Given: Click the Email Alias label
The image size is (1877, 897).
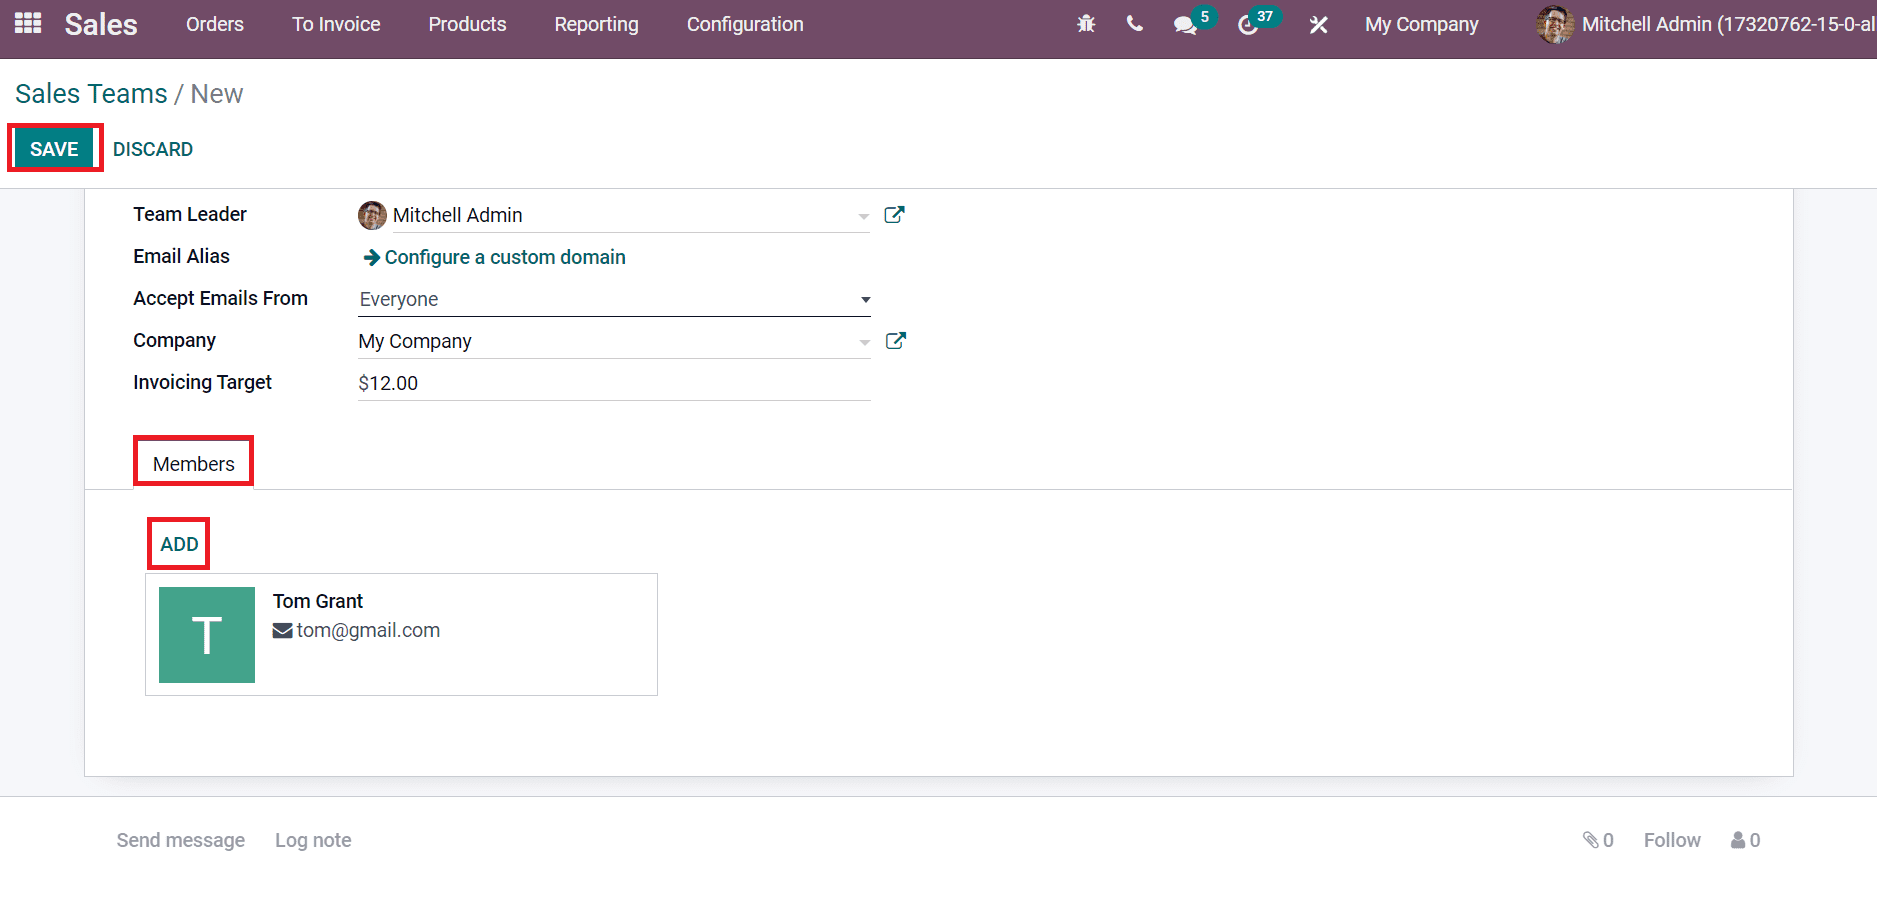Looking at the screenshot, I should [181, 256].
